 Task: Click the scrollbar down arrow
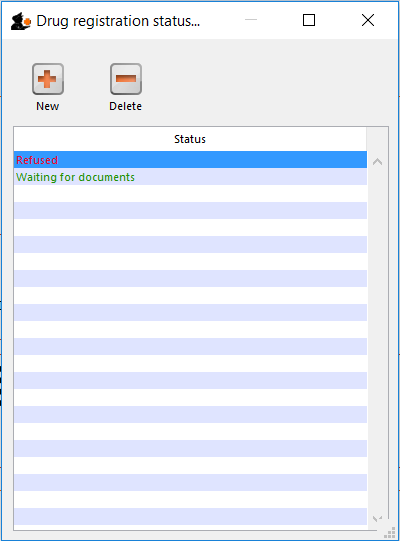(377, 519)
